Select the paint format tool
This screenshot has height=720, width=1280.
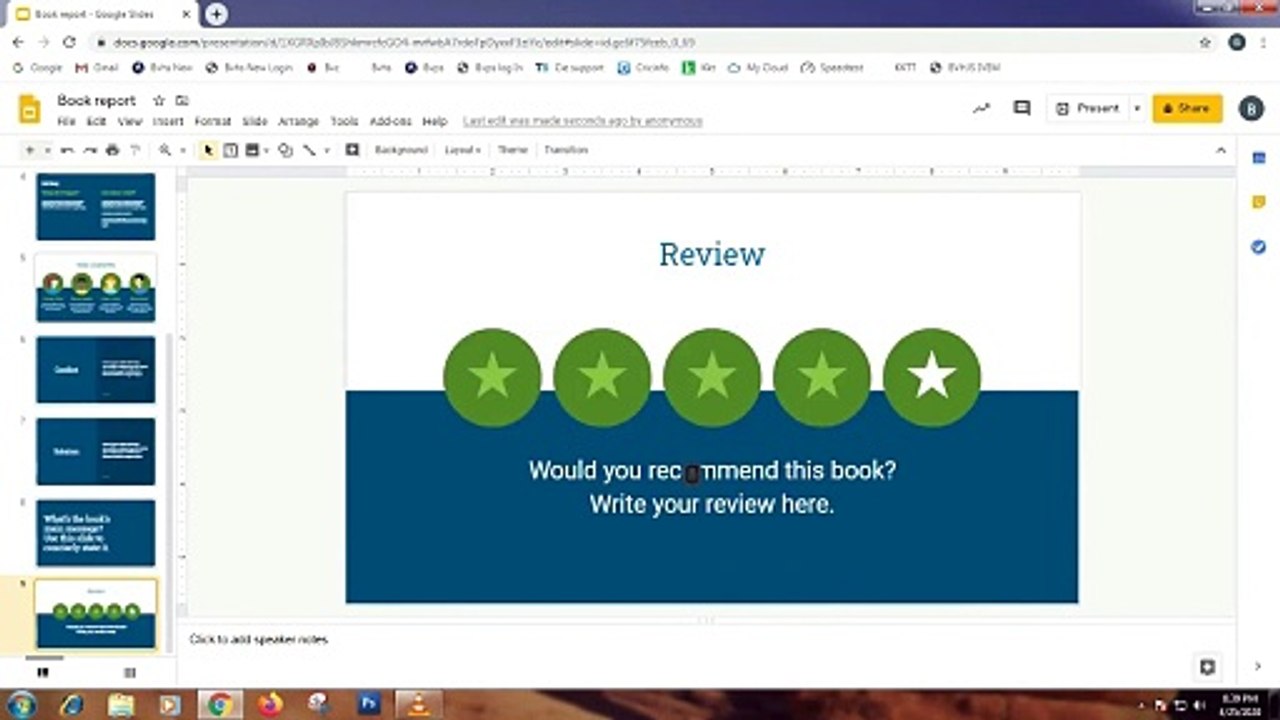[134, 150]
